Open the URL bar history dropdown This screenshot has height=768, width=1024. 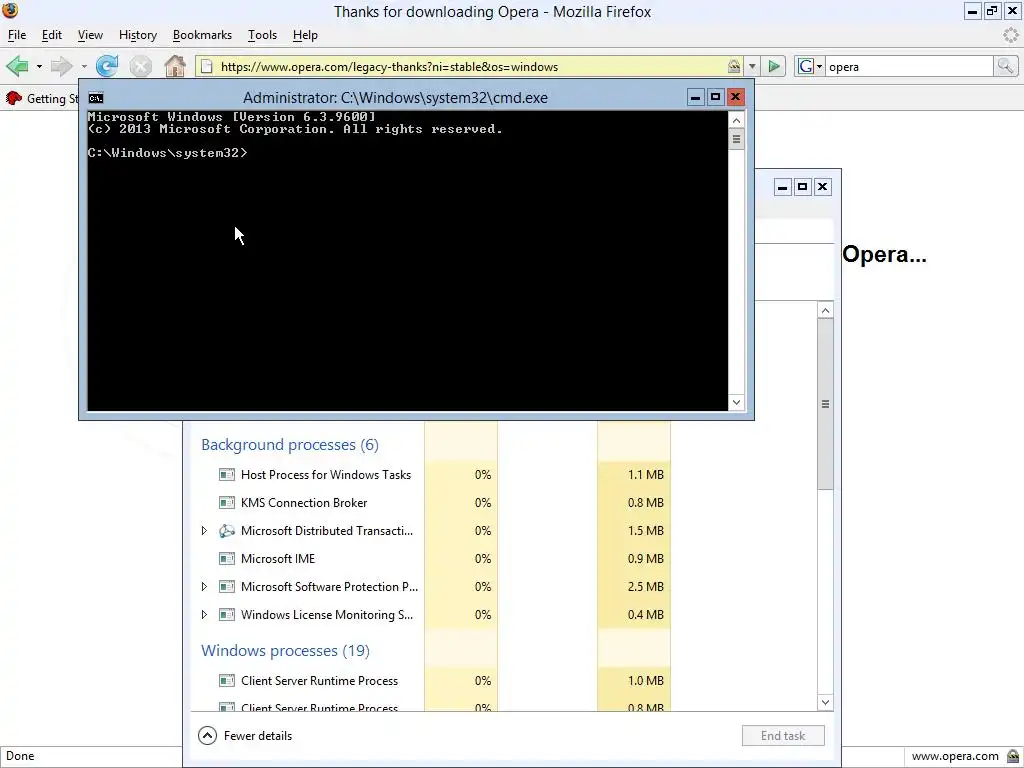(752, 66)
